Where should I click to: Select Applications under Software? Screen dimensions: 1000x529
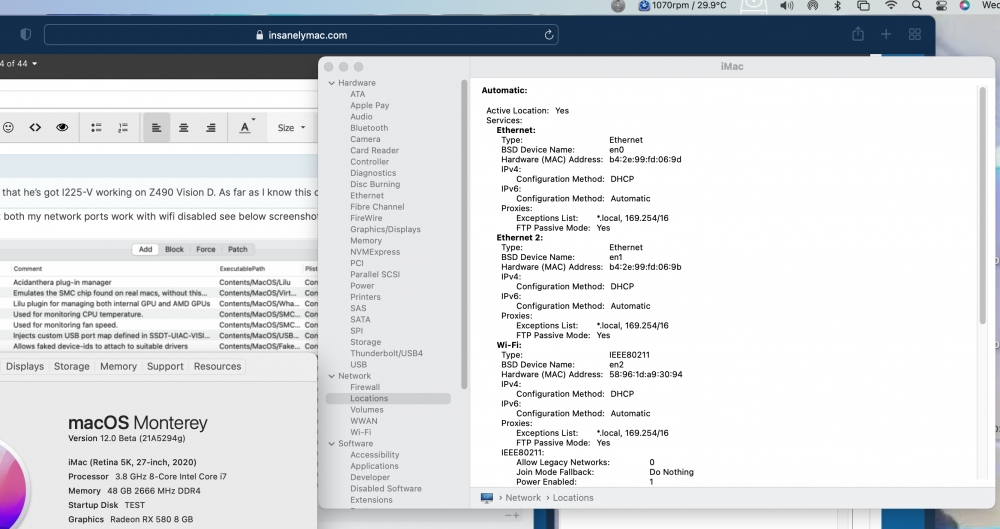(374, 466)
